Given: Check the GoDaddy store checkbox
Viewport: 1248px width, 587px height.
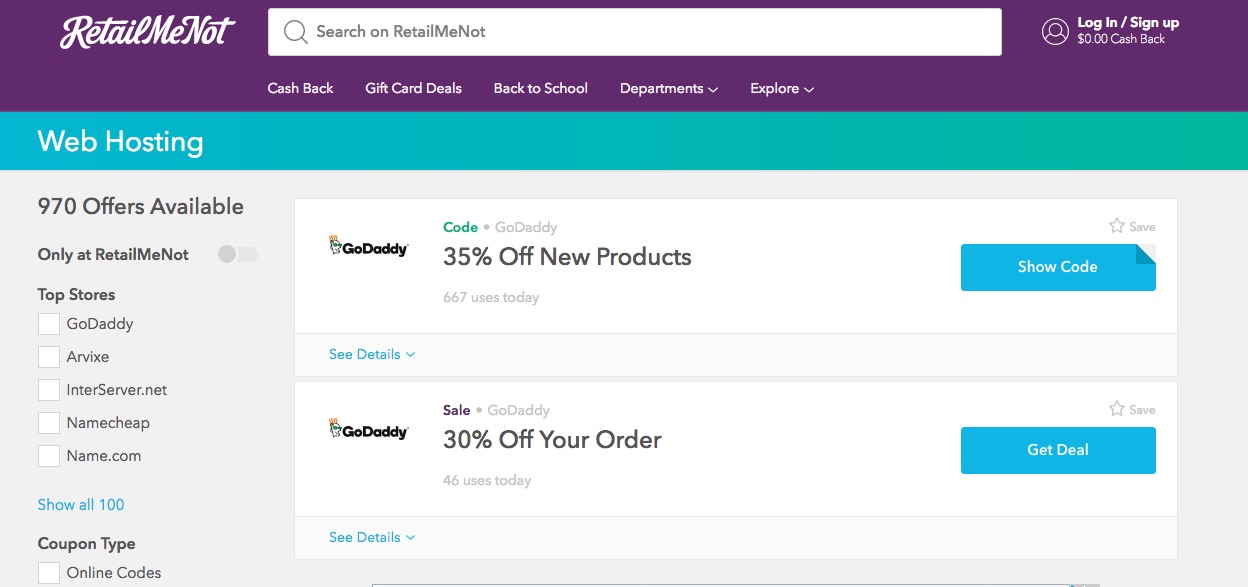Looking at the screenshot, I should (x=49, y=324).
